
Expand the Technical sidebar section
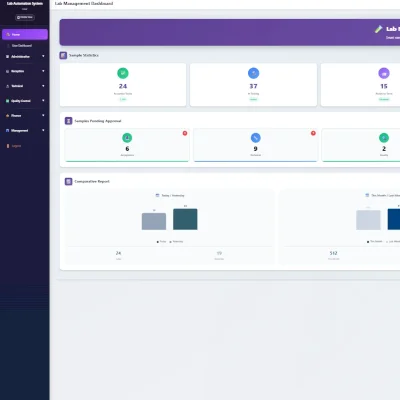[25, 86]
